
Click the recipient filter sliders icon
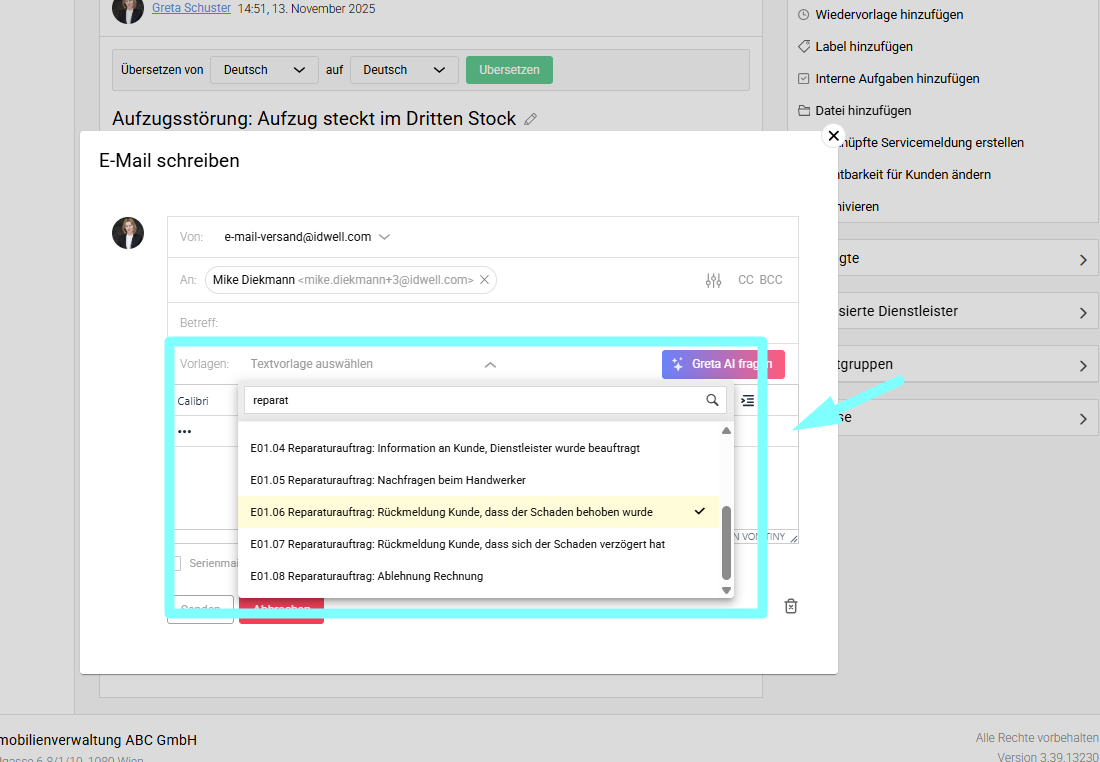point(713,281)
